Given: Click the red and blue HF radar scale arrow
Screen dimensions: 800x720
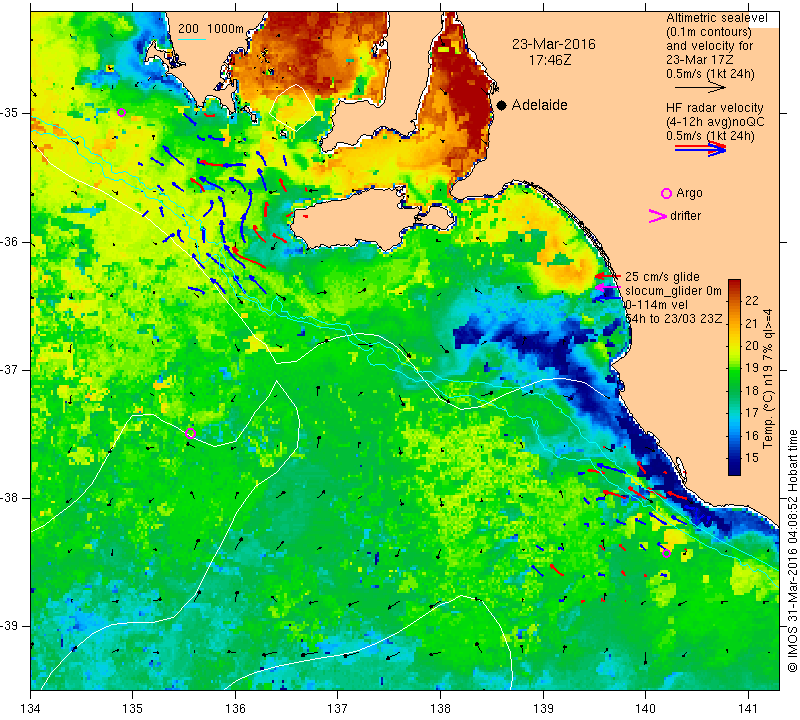Looking at the screenshot, I should click(x=701, y=148).
